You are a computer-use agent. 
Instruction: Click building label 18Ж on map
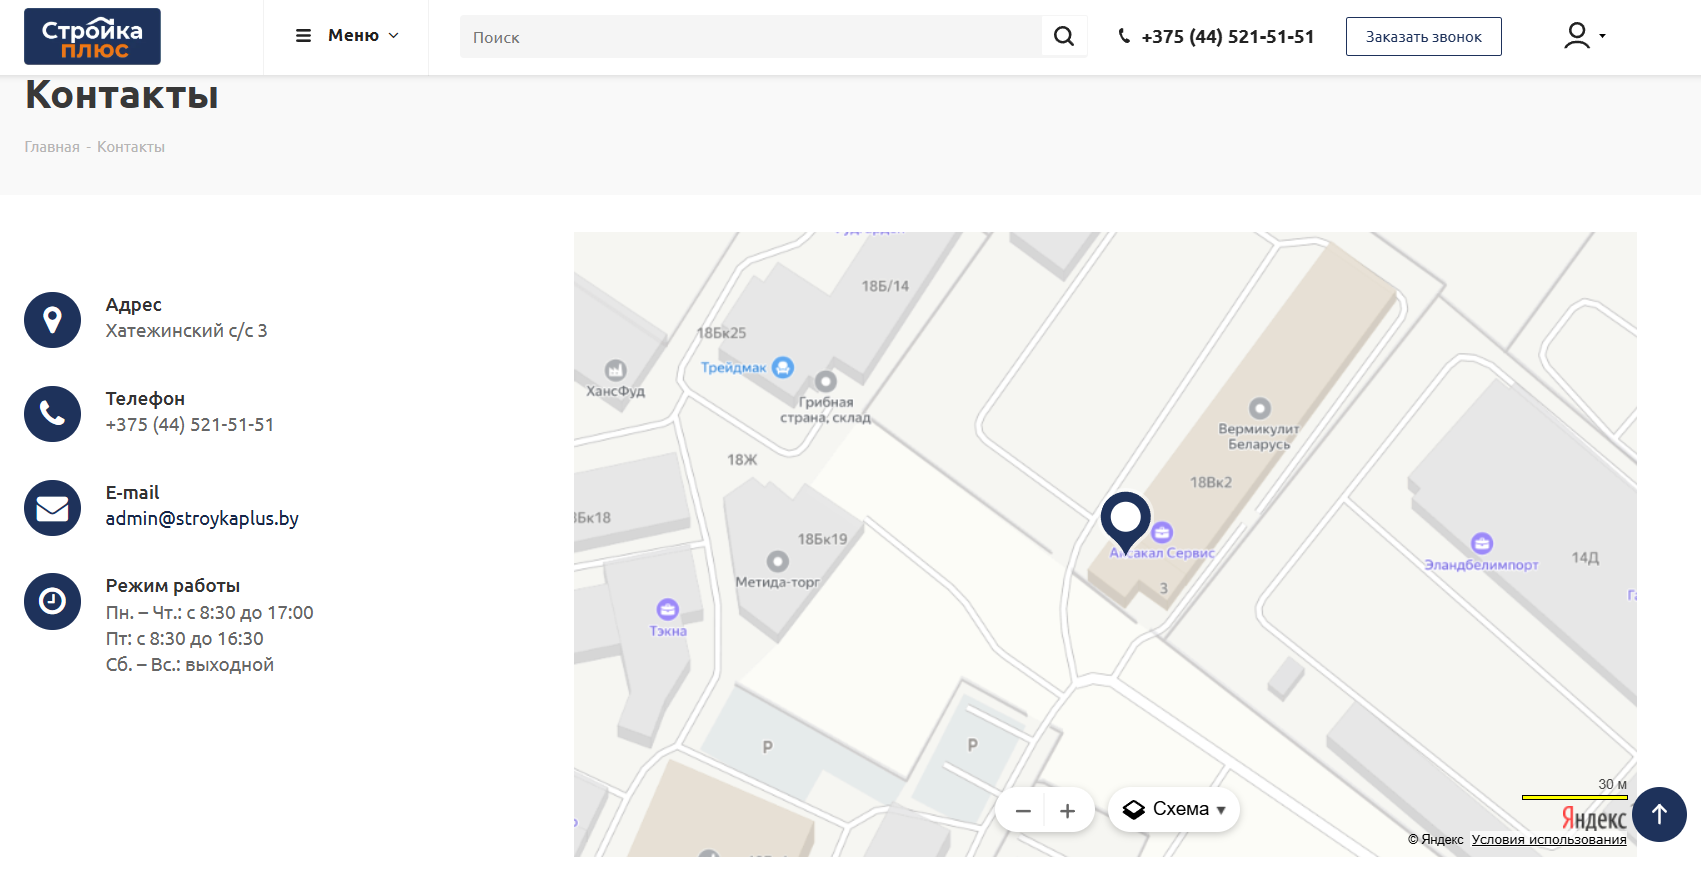(742, 460)
